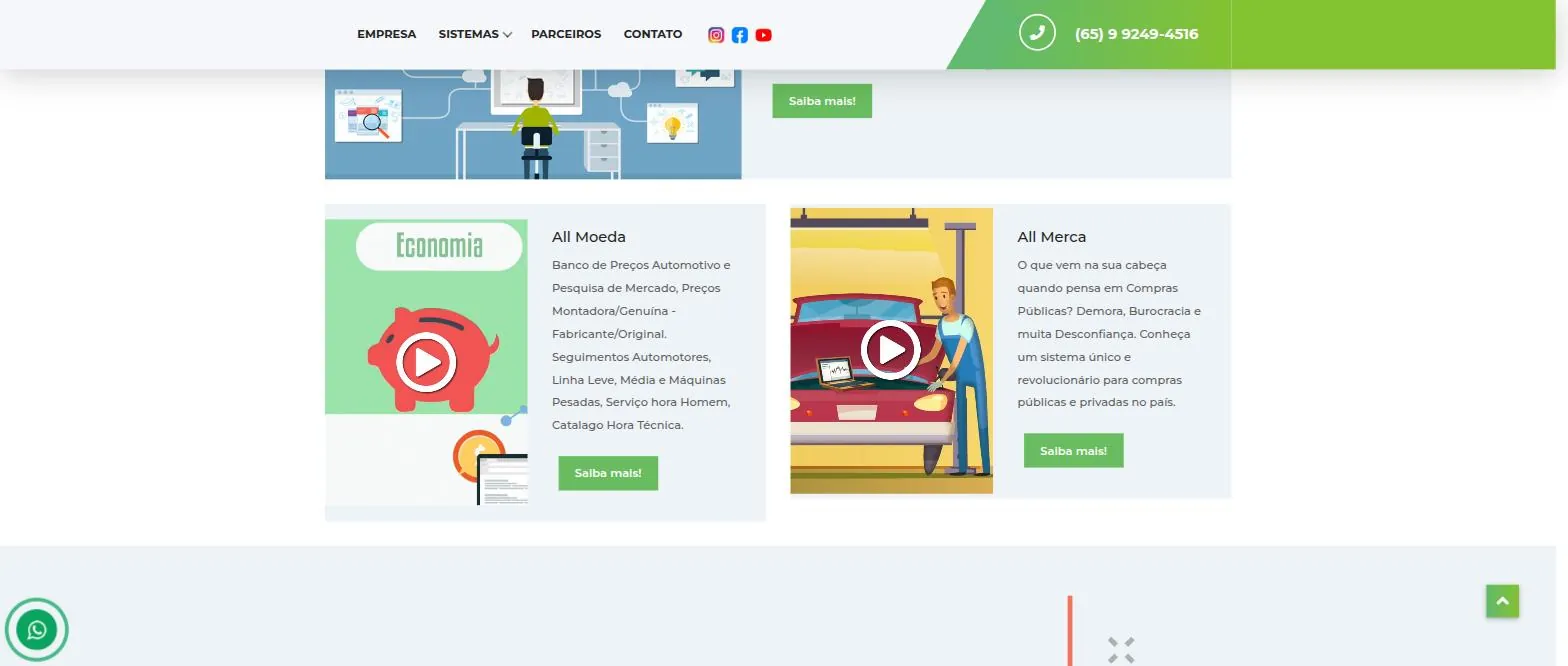Expand the Sistemas dropdown menu

(475, 34)
